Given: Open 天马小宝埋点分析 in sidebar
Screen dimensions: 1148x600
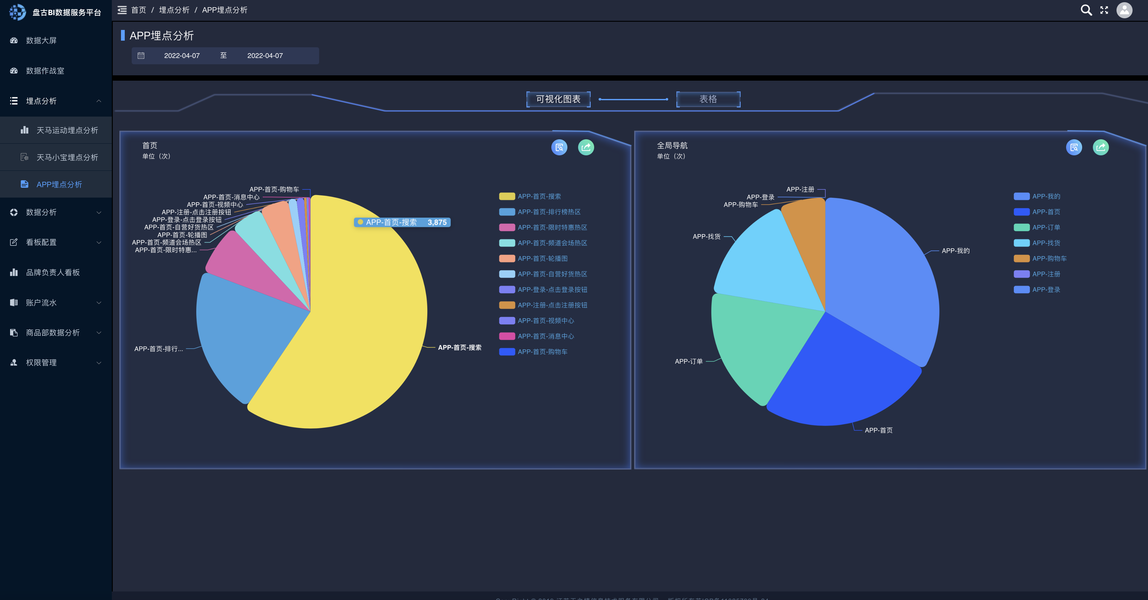Looking at the screenshot, I should [x=56, y=157].
